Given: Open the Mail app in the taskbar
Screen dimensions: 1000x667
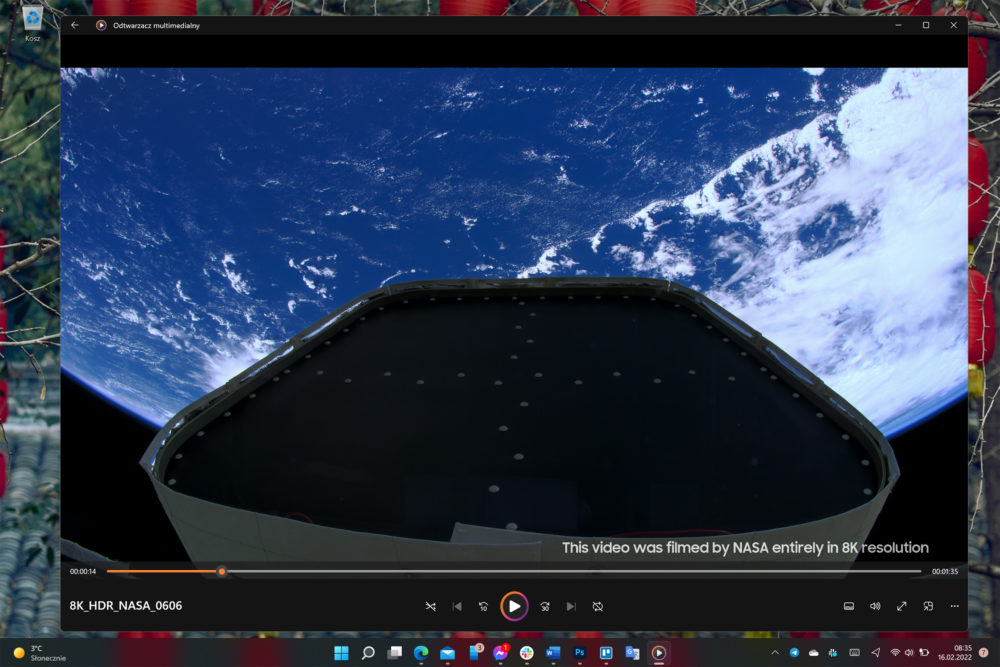Looking at the screenshot, I should [x=447, y=652].
